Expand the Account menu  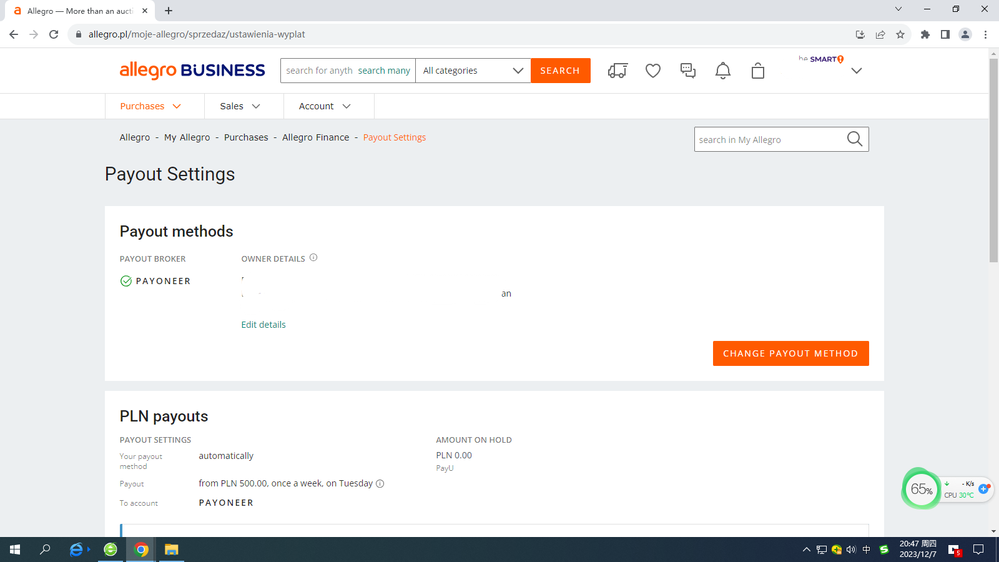(x=324, y=106)
